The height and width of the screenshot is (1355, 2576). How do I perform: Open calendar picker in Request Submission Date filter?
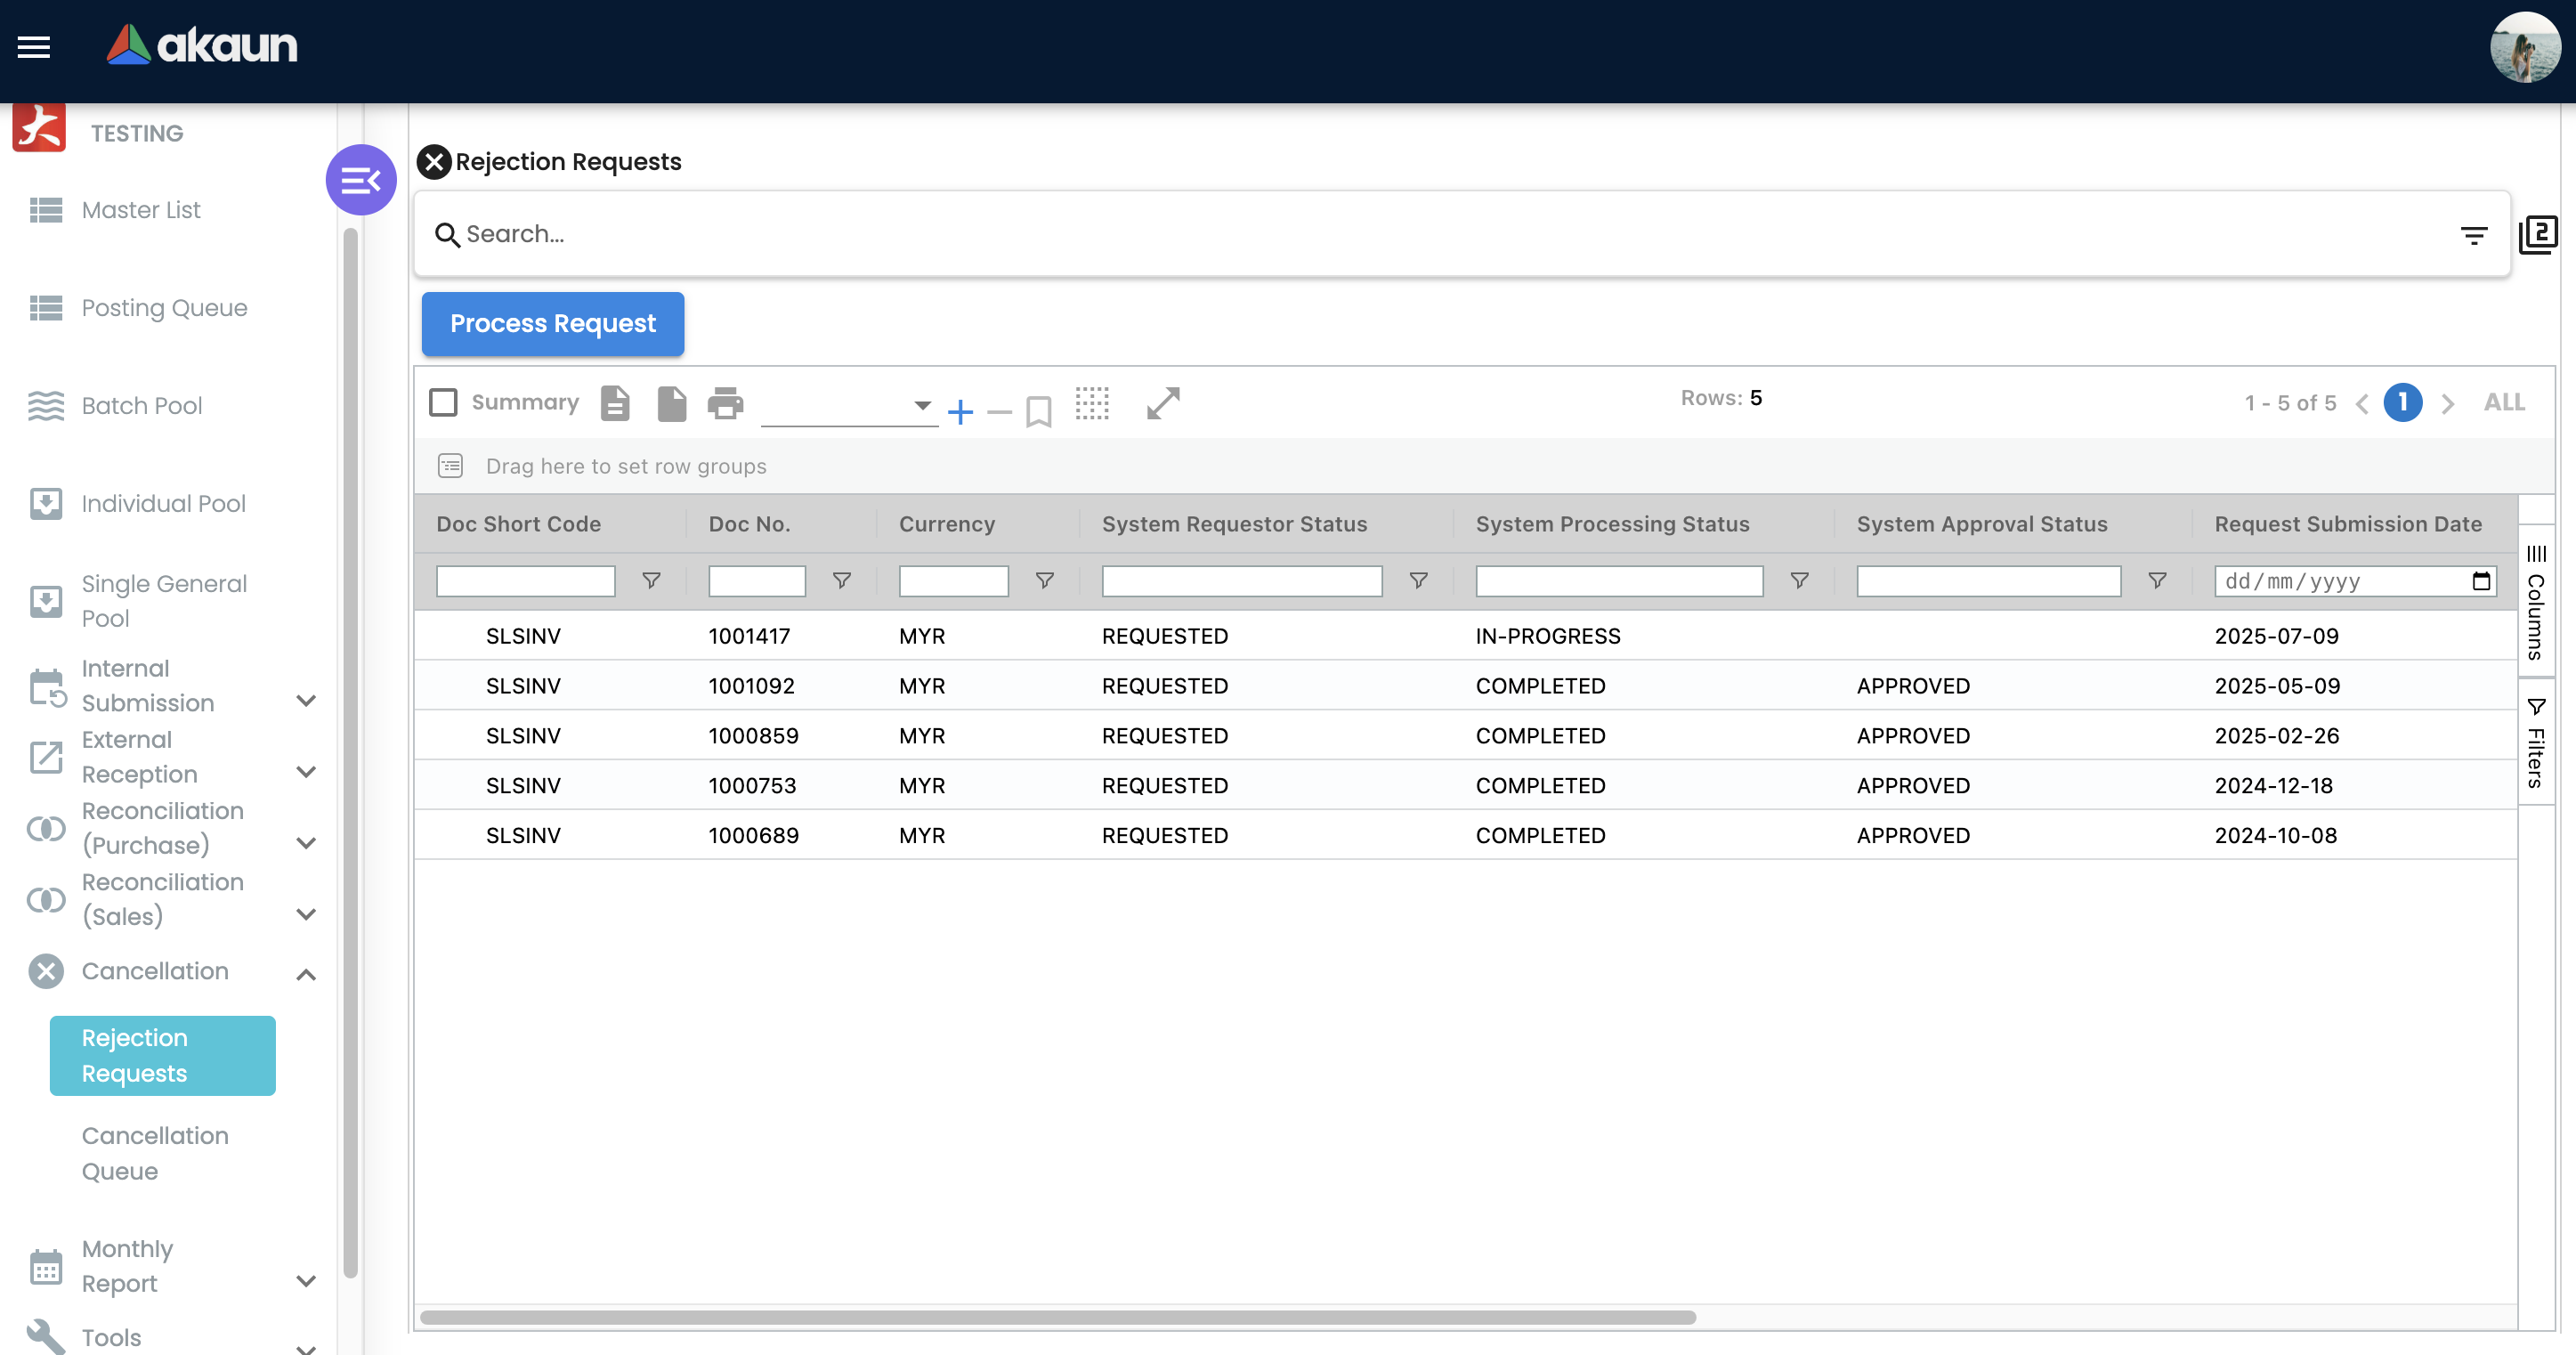coord(2481,581)
